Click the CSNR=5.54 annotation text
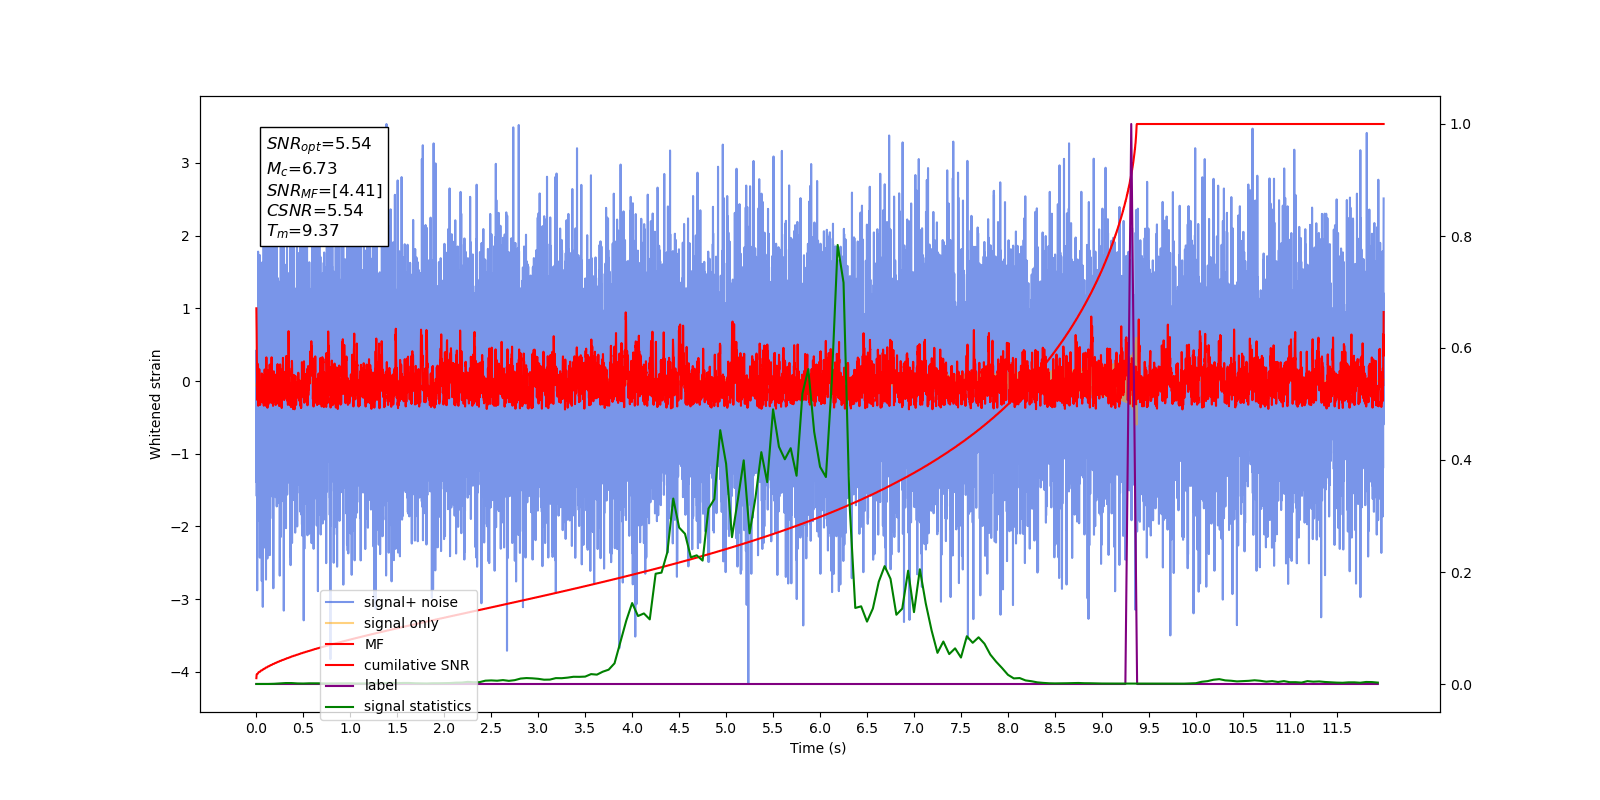The height and width of the screenshot is (800, 1600). (315, 210)
